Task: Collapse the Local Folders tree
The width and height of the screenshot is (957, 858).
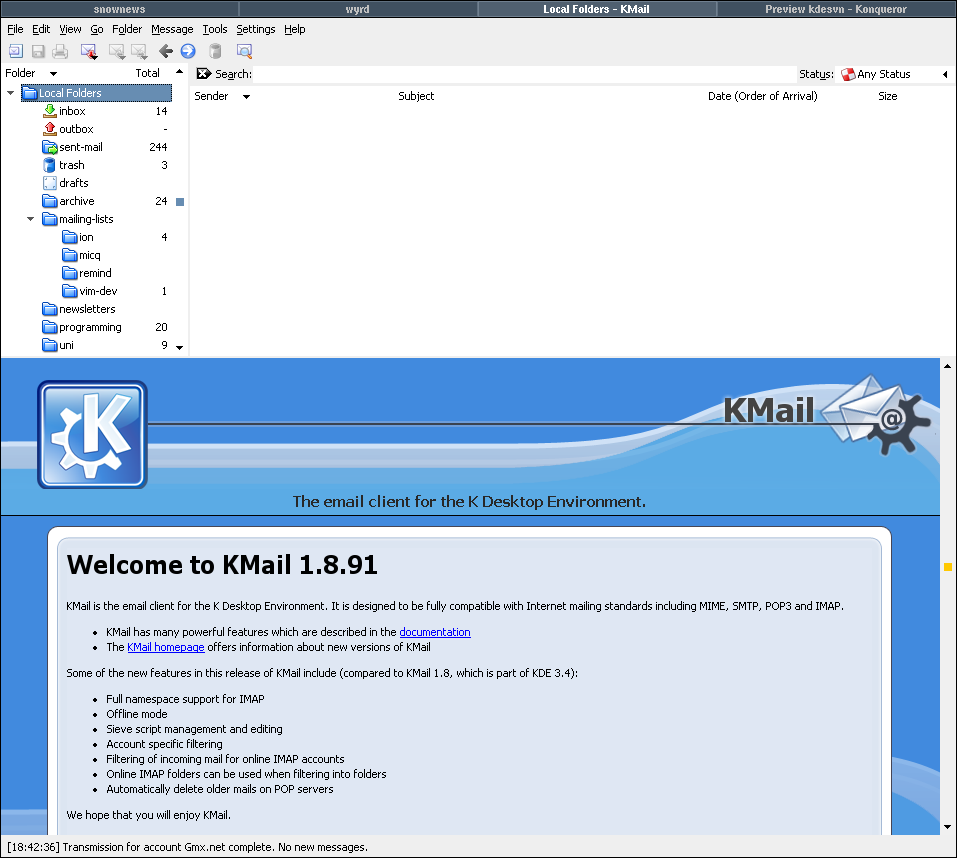Action: [10, 93]
